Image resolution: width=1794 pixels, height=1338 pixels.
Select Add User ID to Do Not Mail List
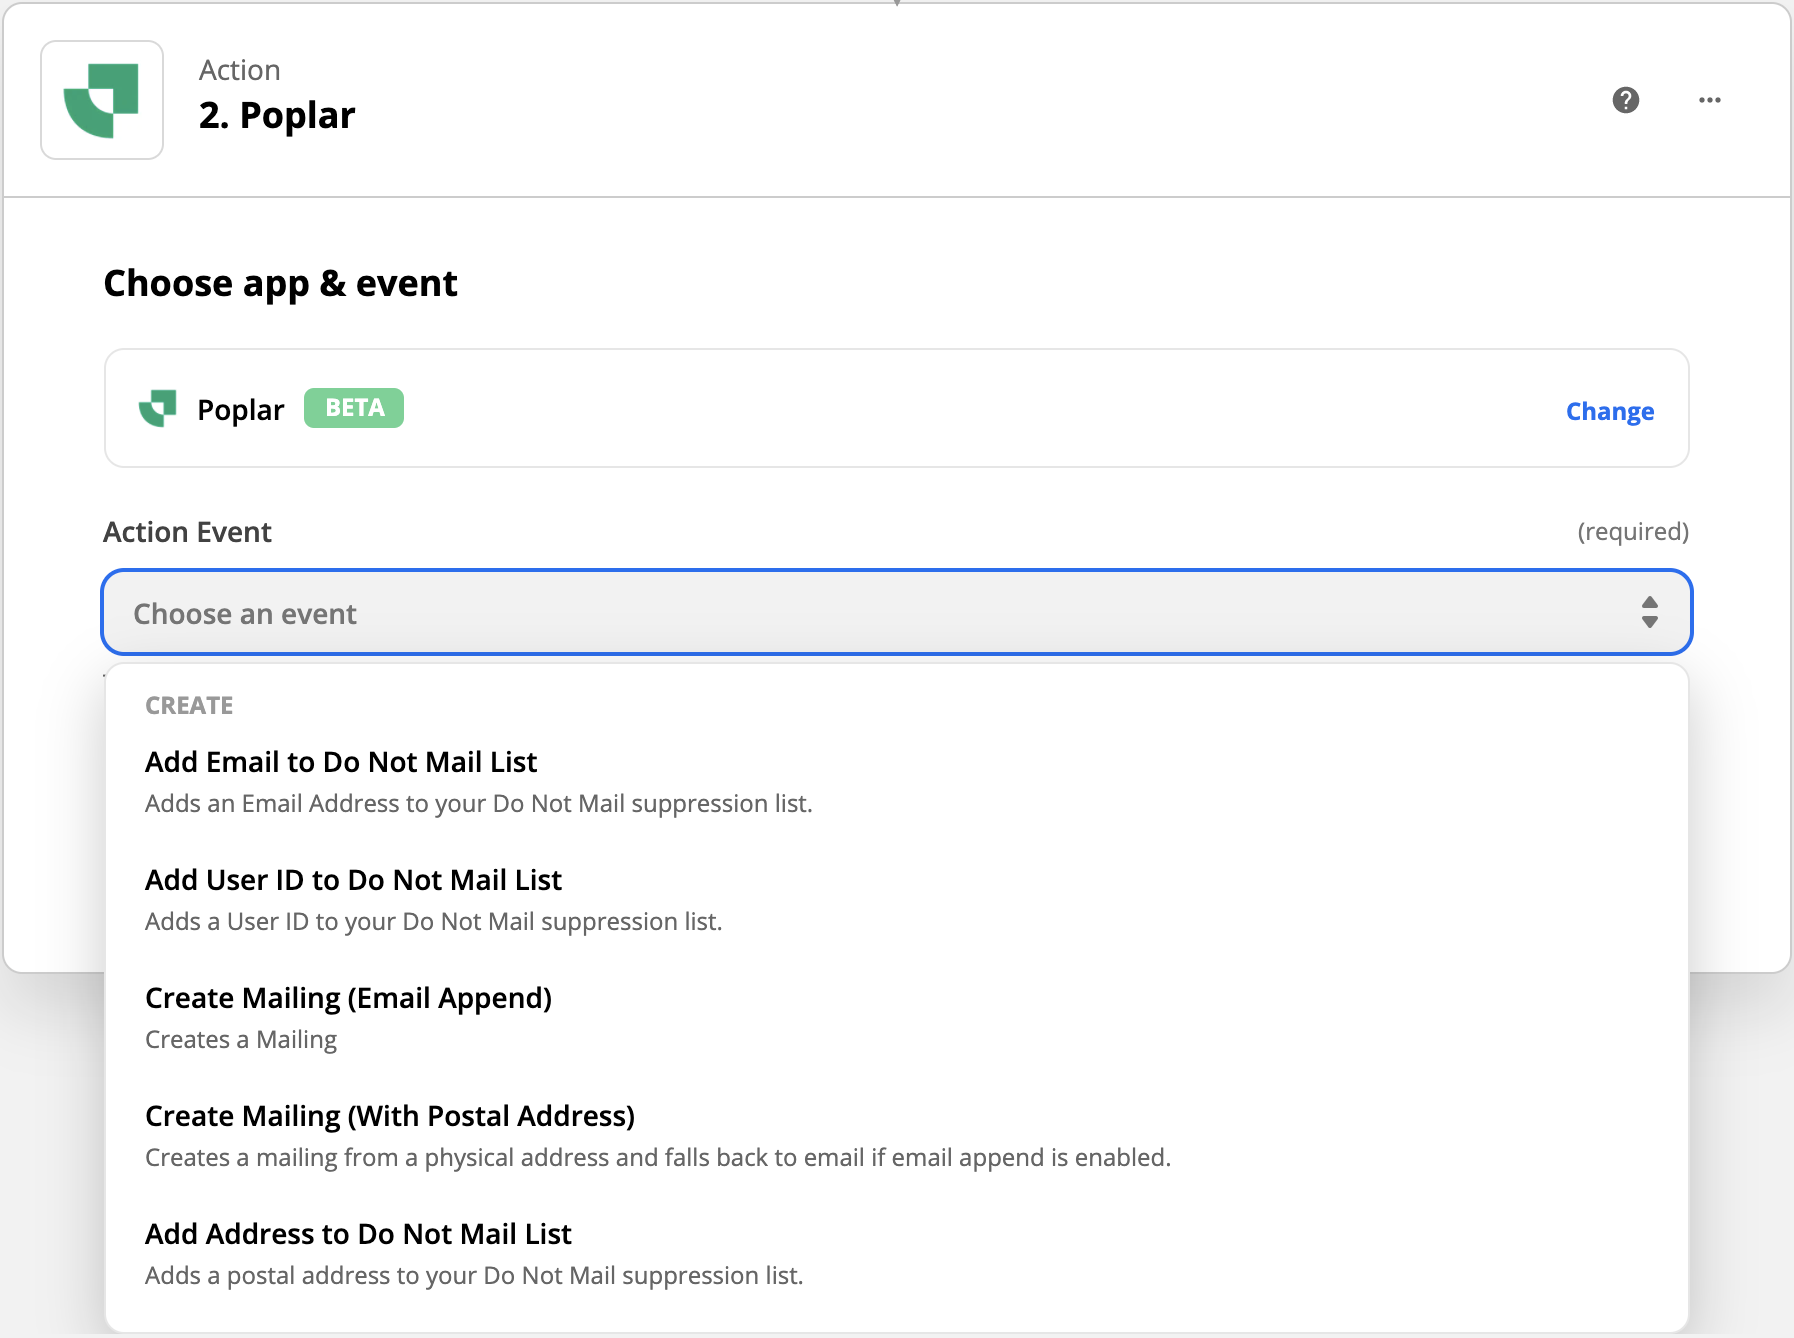pyautogui.click(x=353, y=880)
